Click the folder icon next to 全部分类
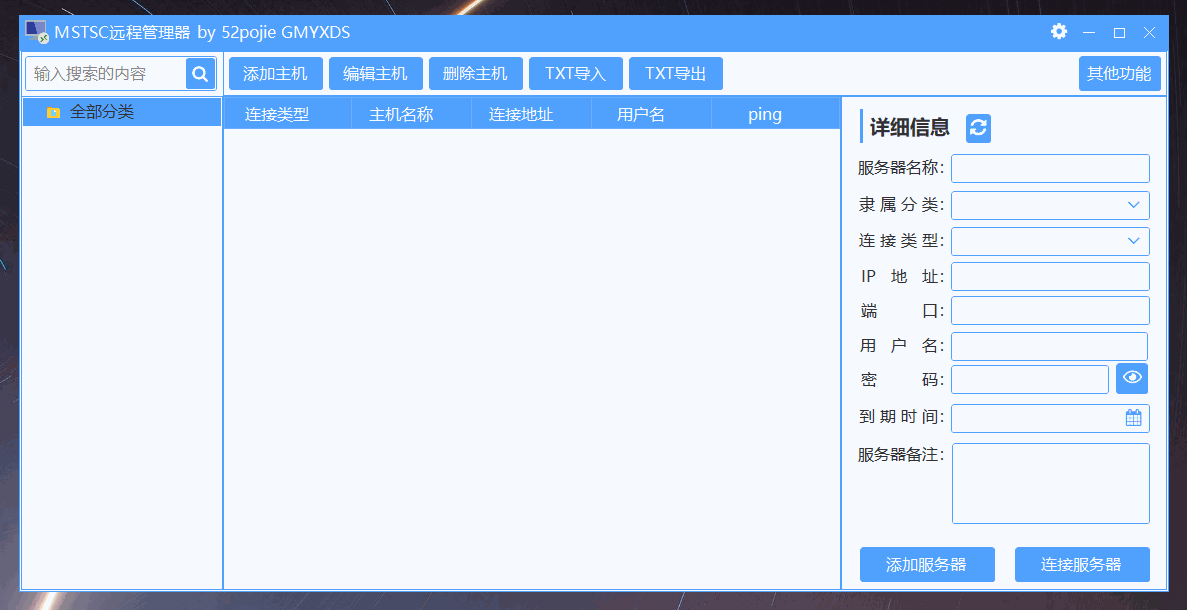This screenshot has height=610, width=1187. point(56,112)
